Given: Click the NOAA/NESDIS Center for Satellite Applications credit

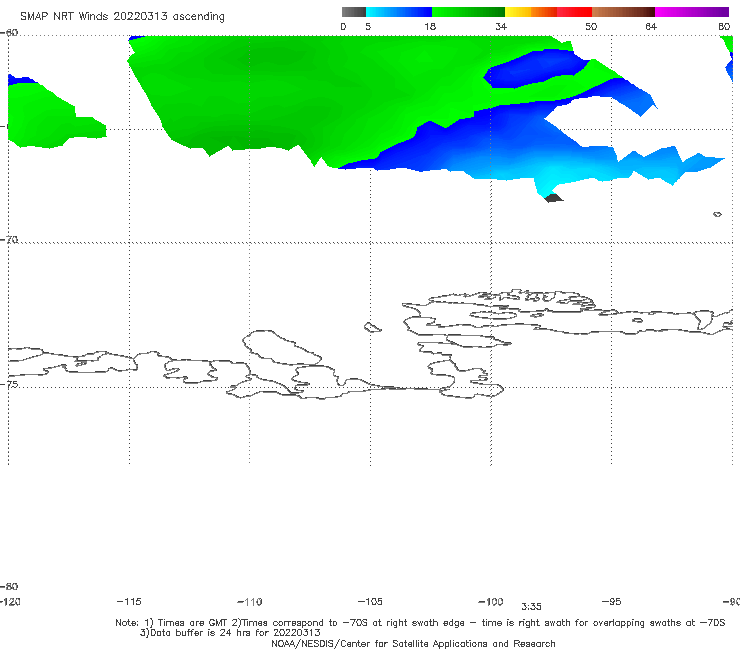Looking at the screenshot, I should [413, 644].
